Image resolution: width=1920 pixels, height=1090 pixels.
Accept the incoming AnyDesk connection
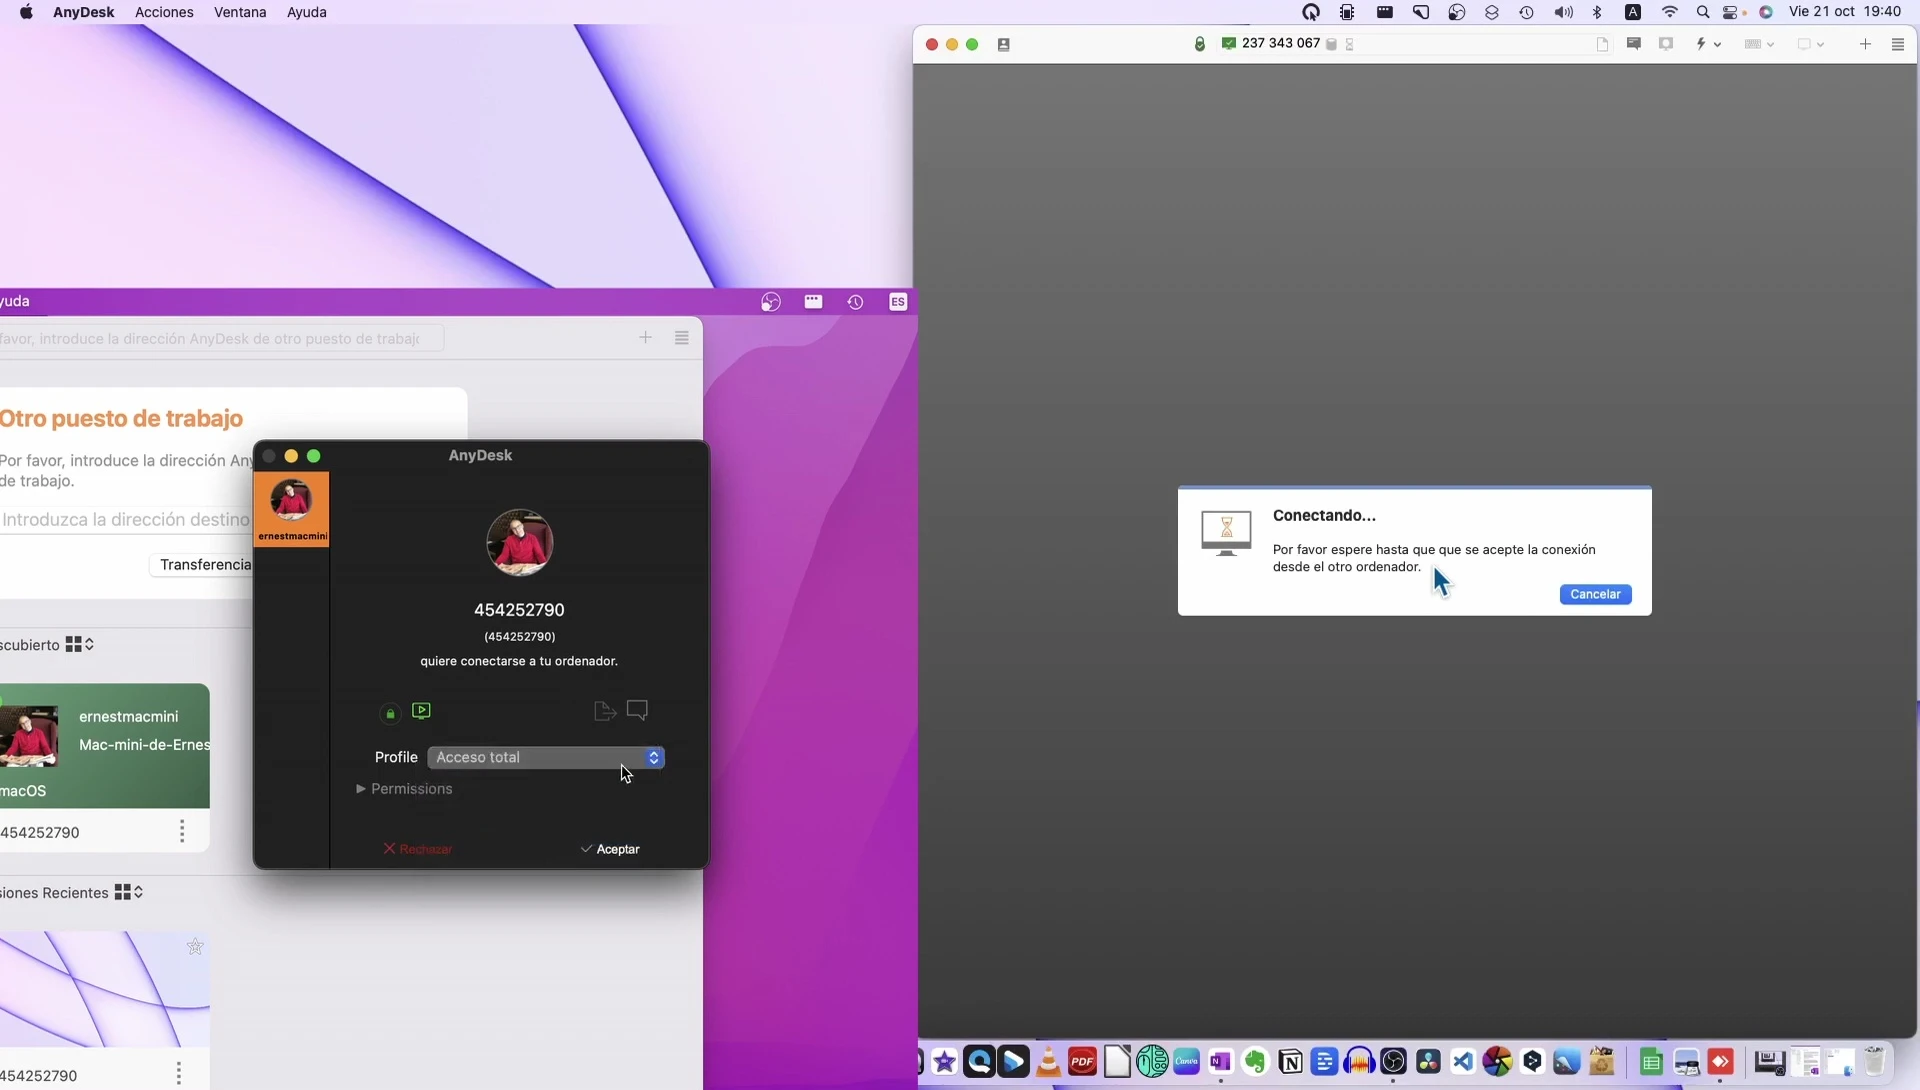pos(610,849)
